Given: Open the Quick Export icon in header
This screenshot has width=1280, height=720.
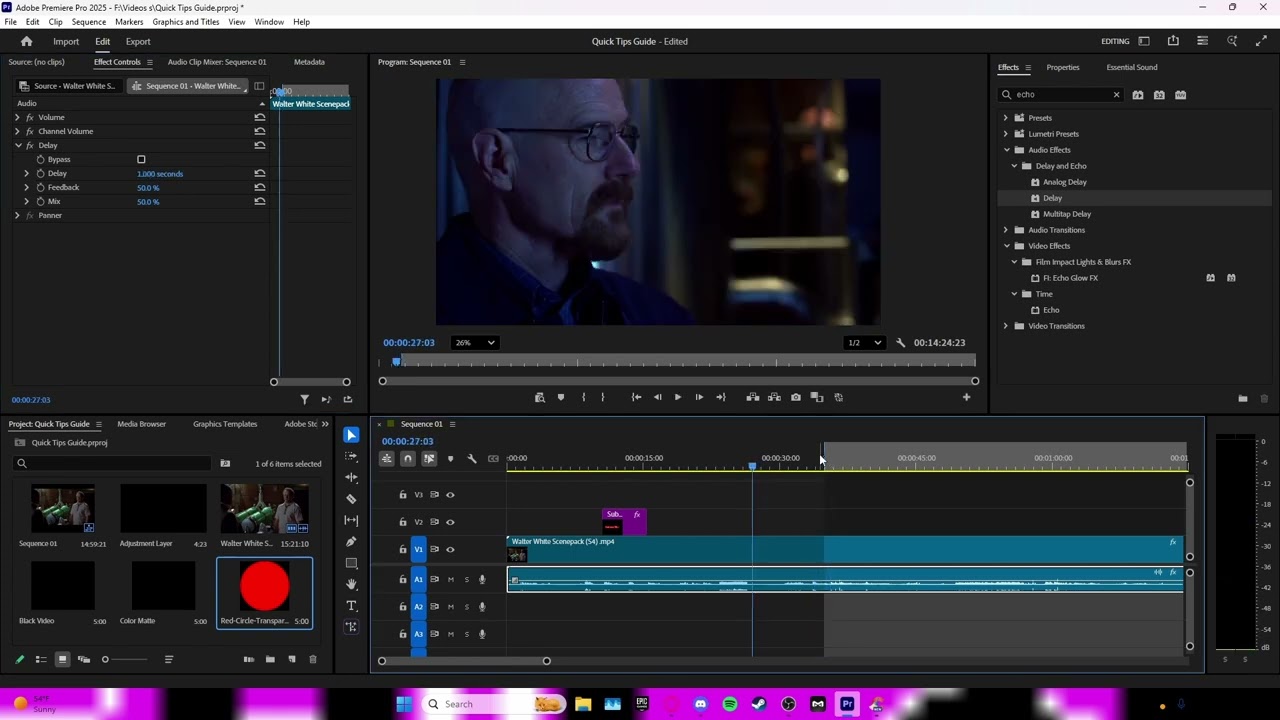Looking at the screenshot, I should 1173,41.
